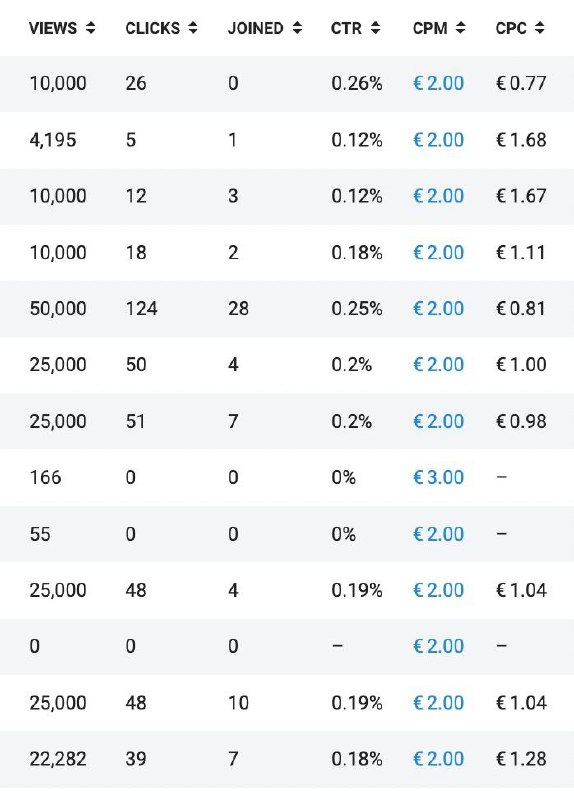Sort using the CPM sort arrows icon
Image resolution: width=574 pixels, height=800 pixels.
(460, 28)
